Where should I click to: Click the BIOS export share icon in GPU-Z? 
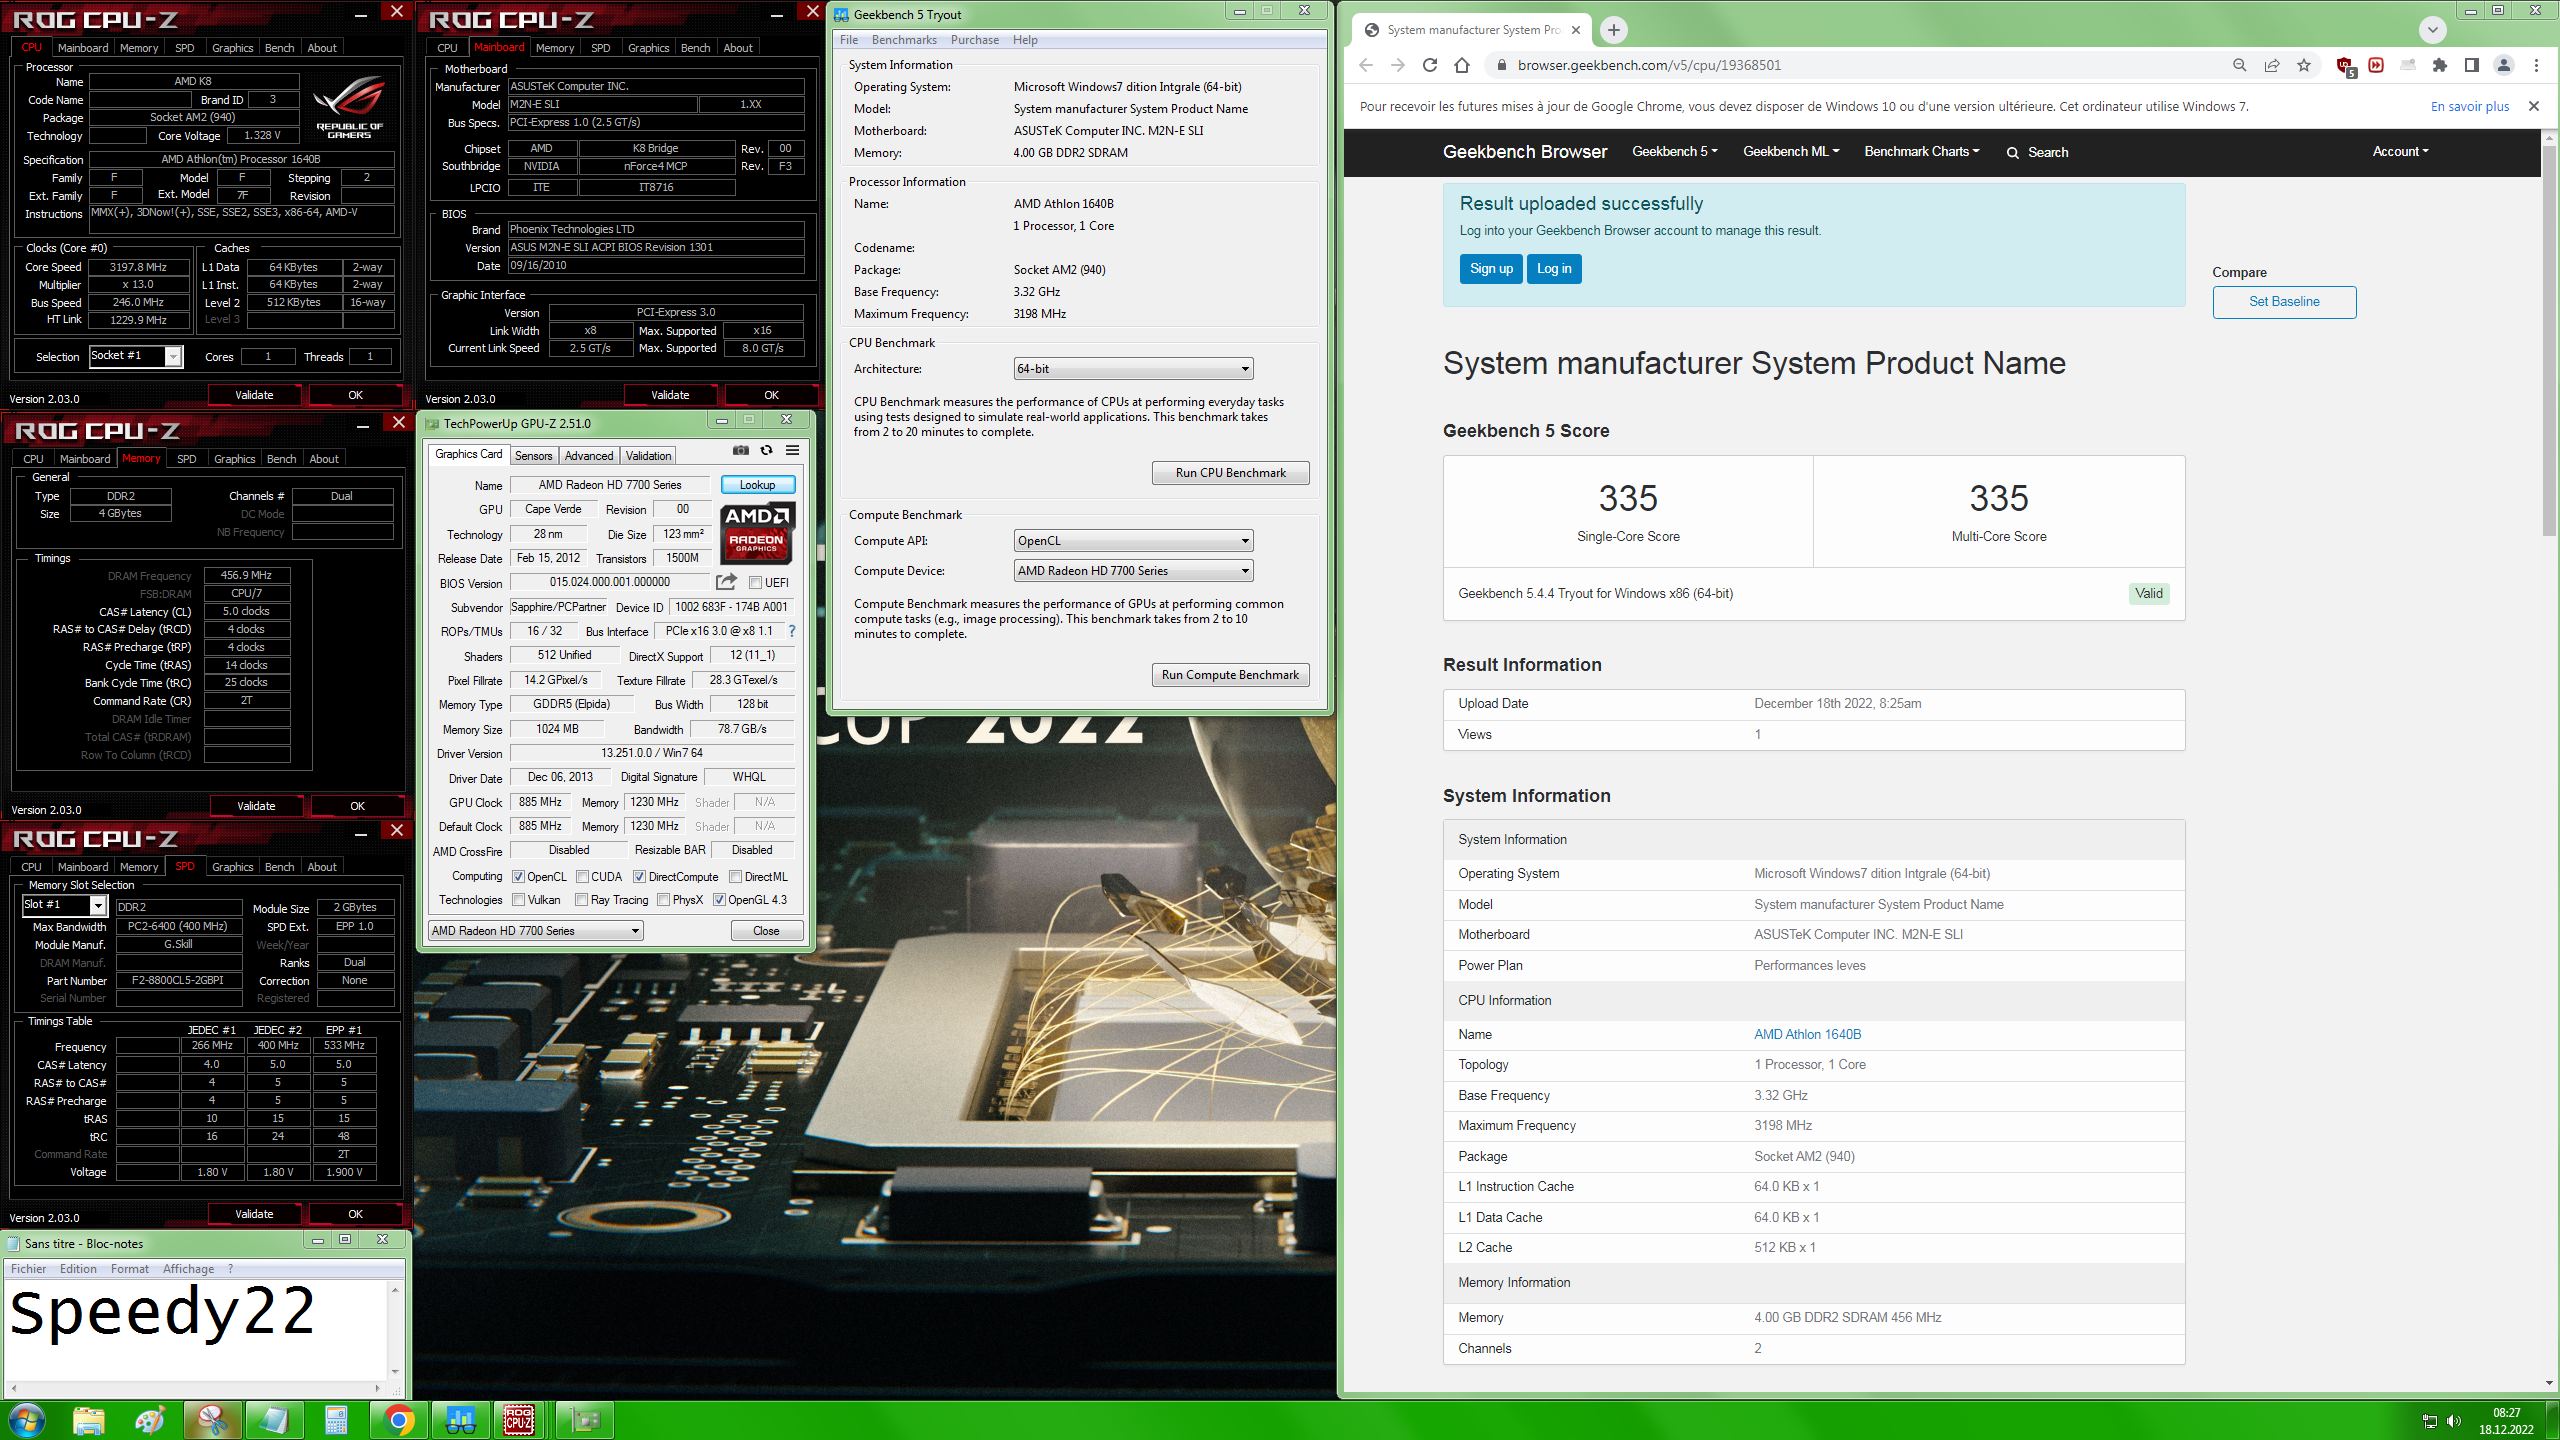click(726, 582)
